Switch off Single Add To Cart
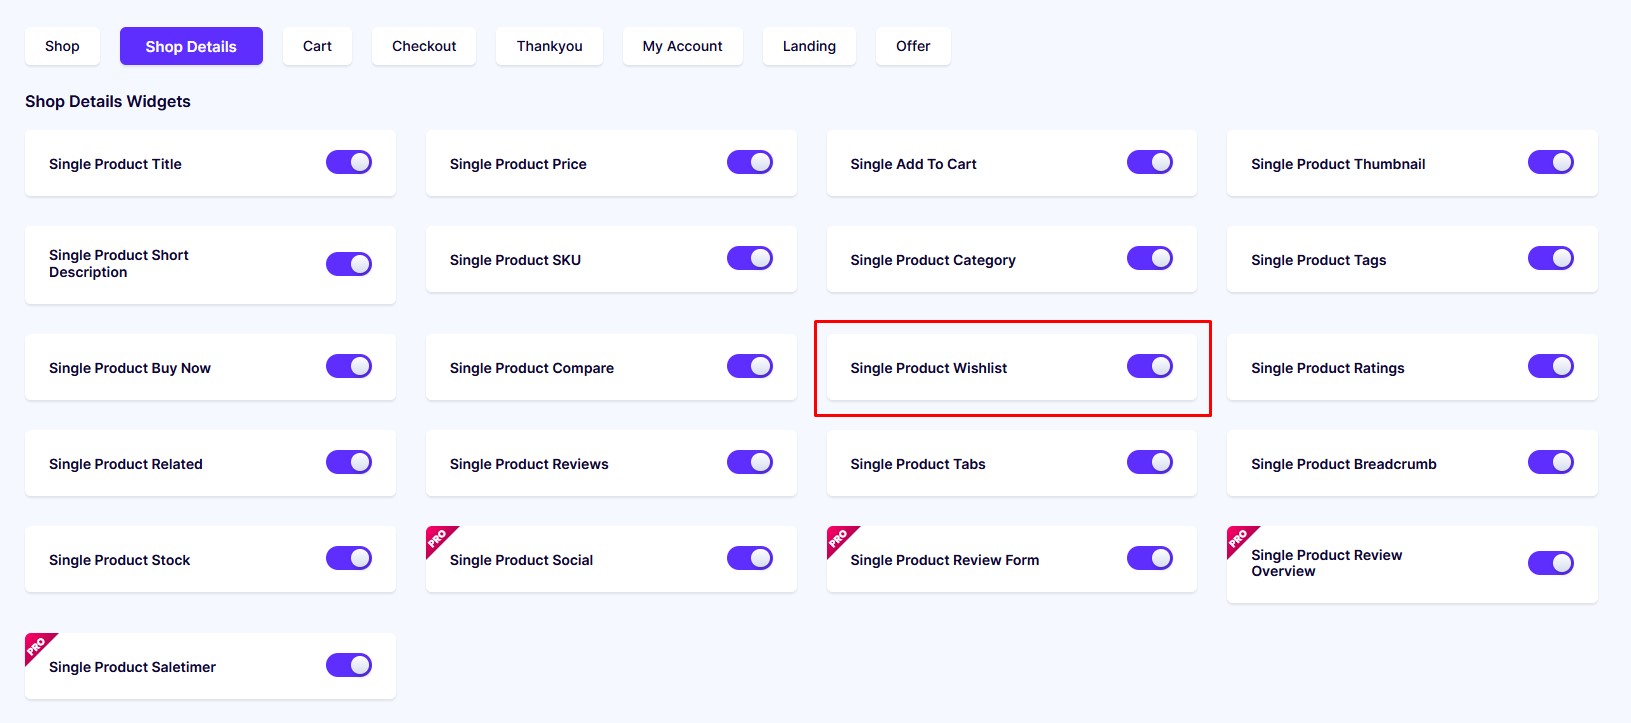This screenshot has width=1631, height=723. tap(1150, 162)
